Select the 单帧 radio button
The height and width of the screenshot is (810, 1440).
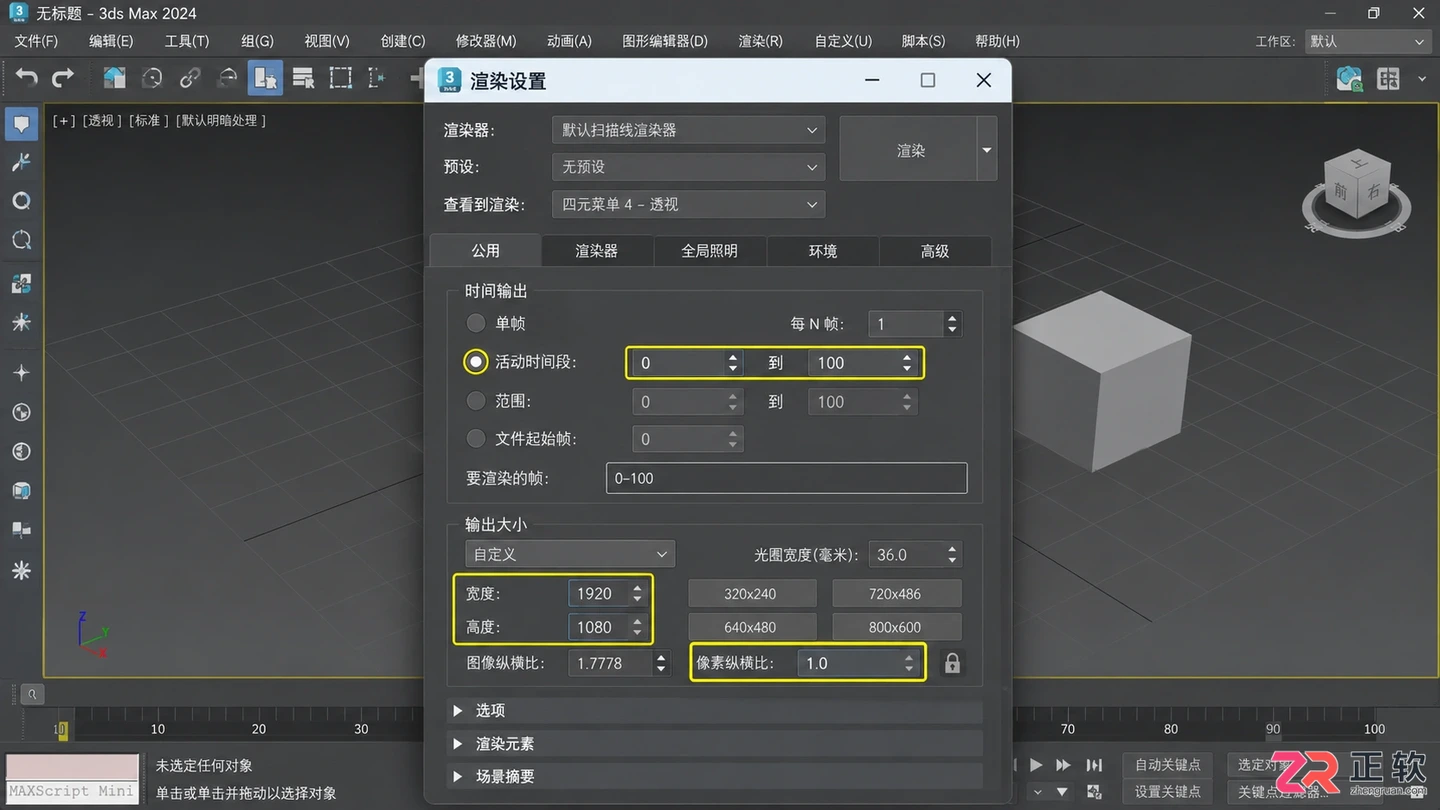[476, 323]
